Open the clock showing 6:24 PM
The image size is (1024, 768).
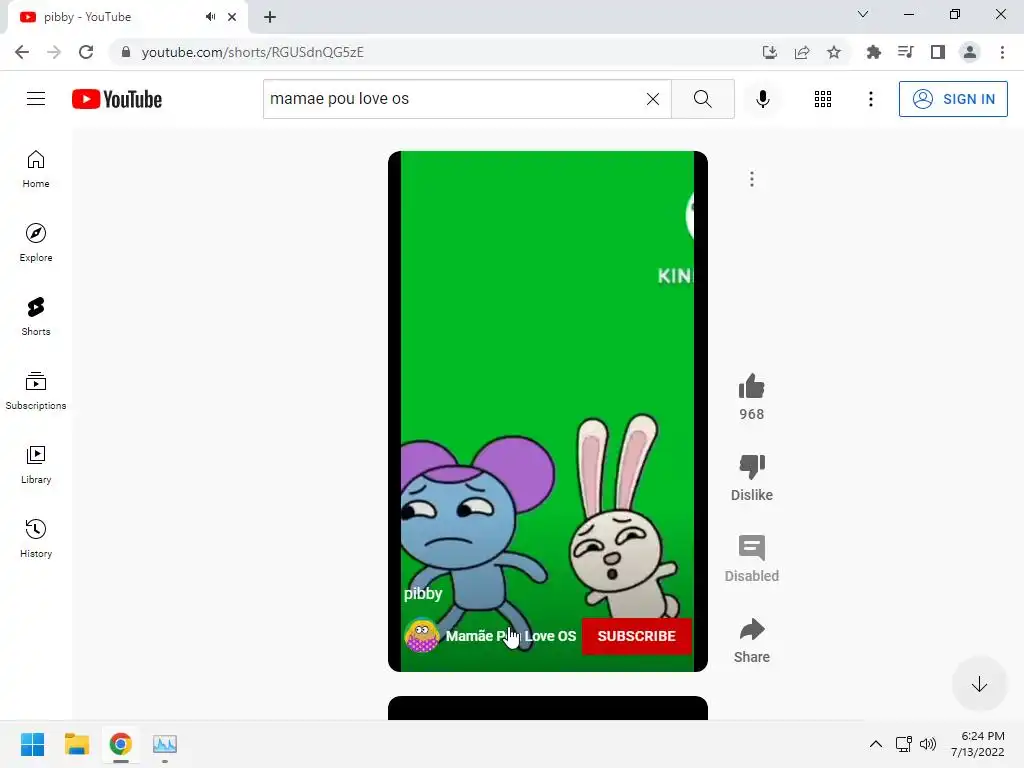(978, 744)
